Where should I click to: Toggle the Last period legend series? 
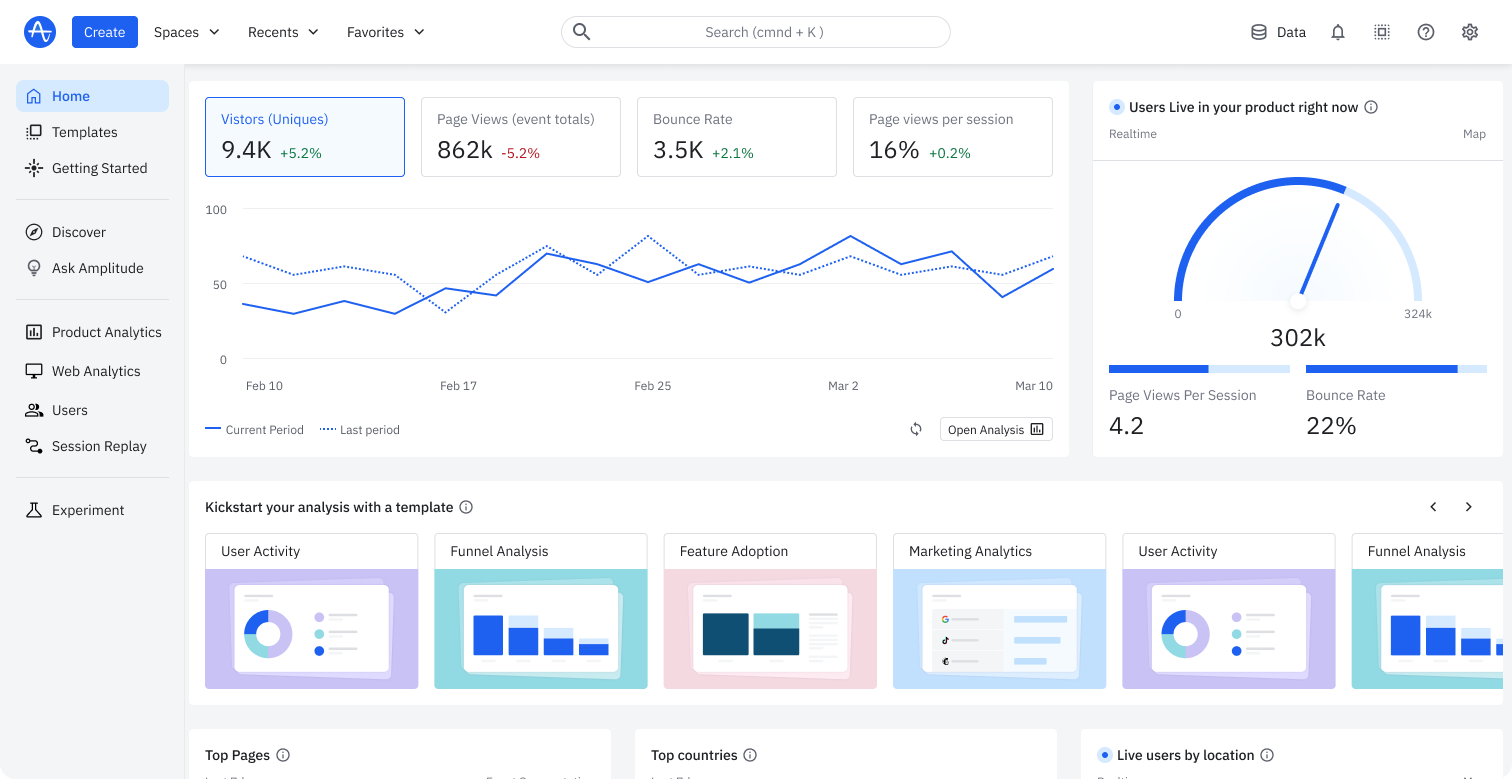[x=360, y=430]
